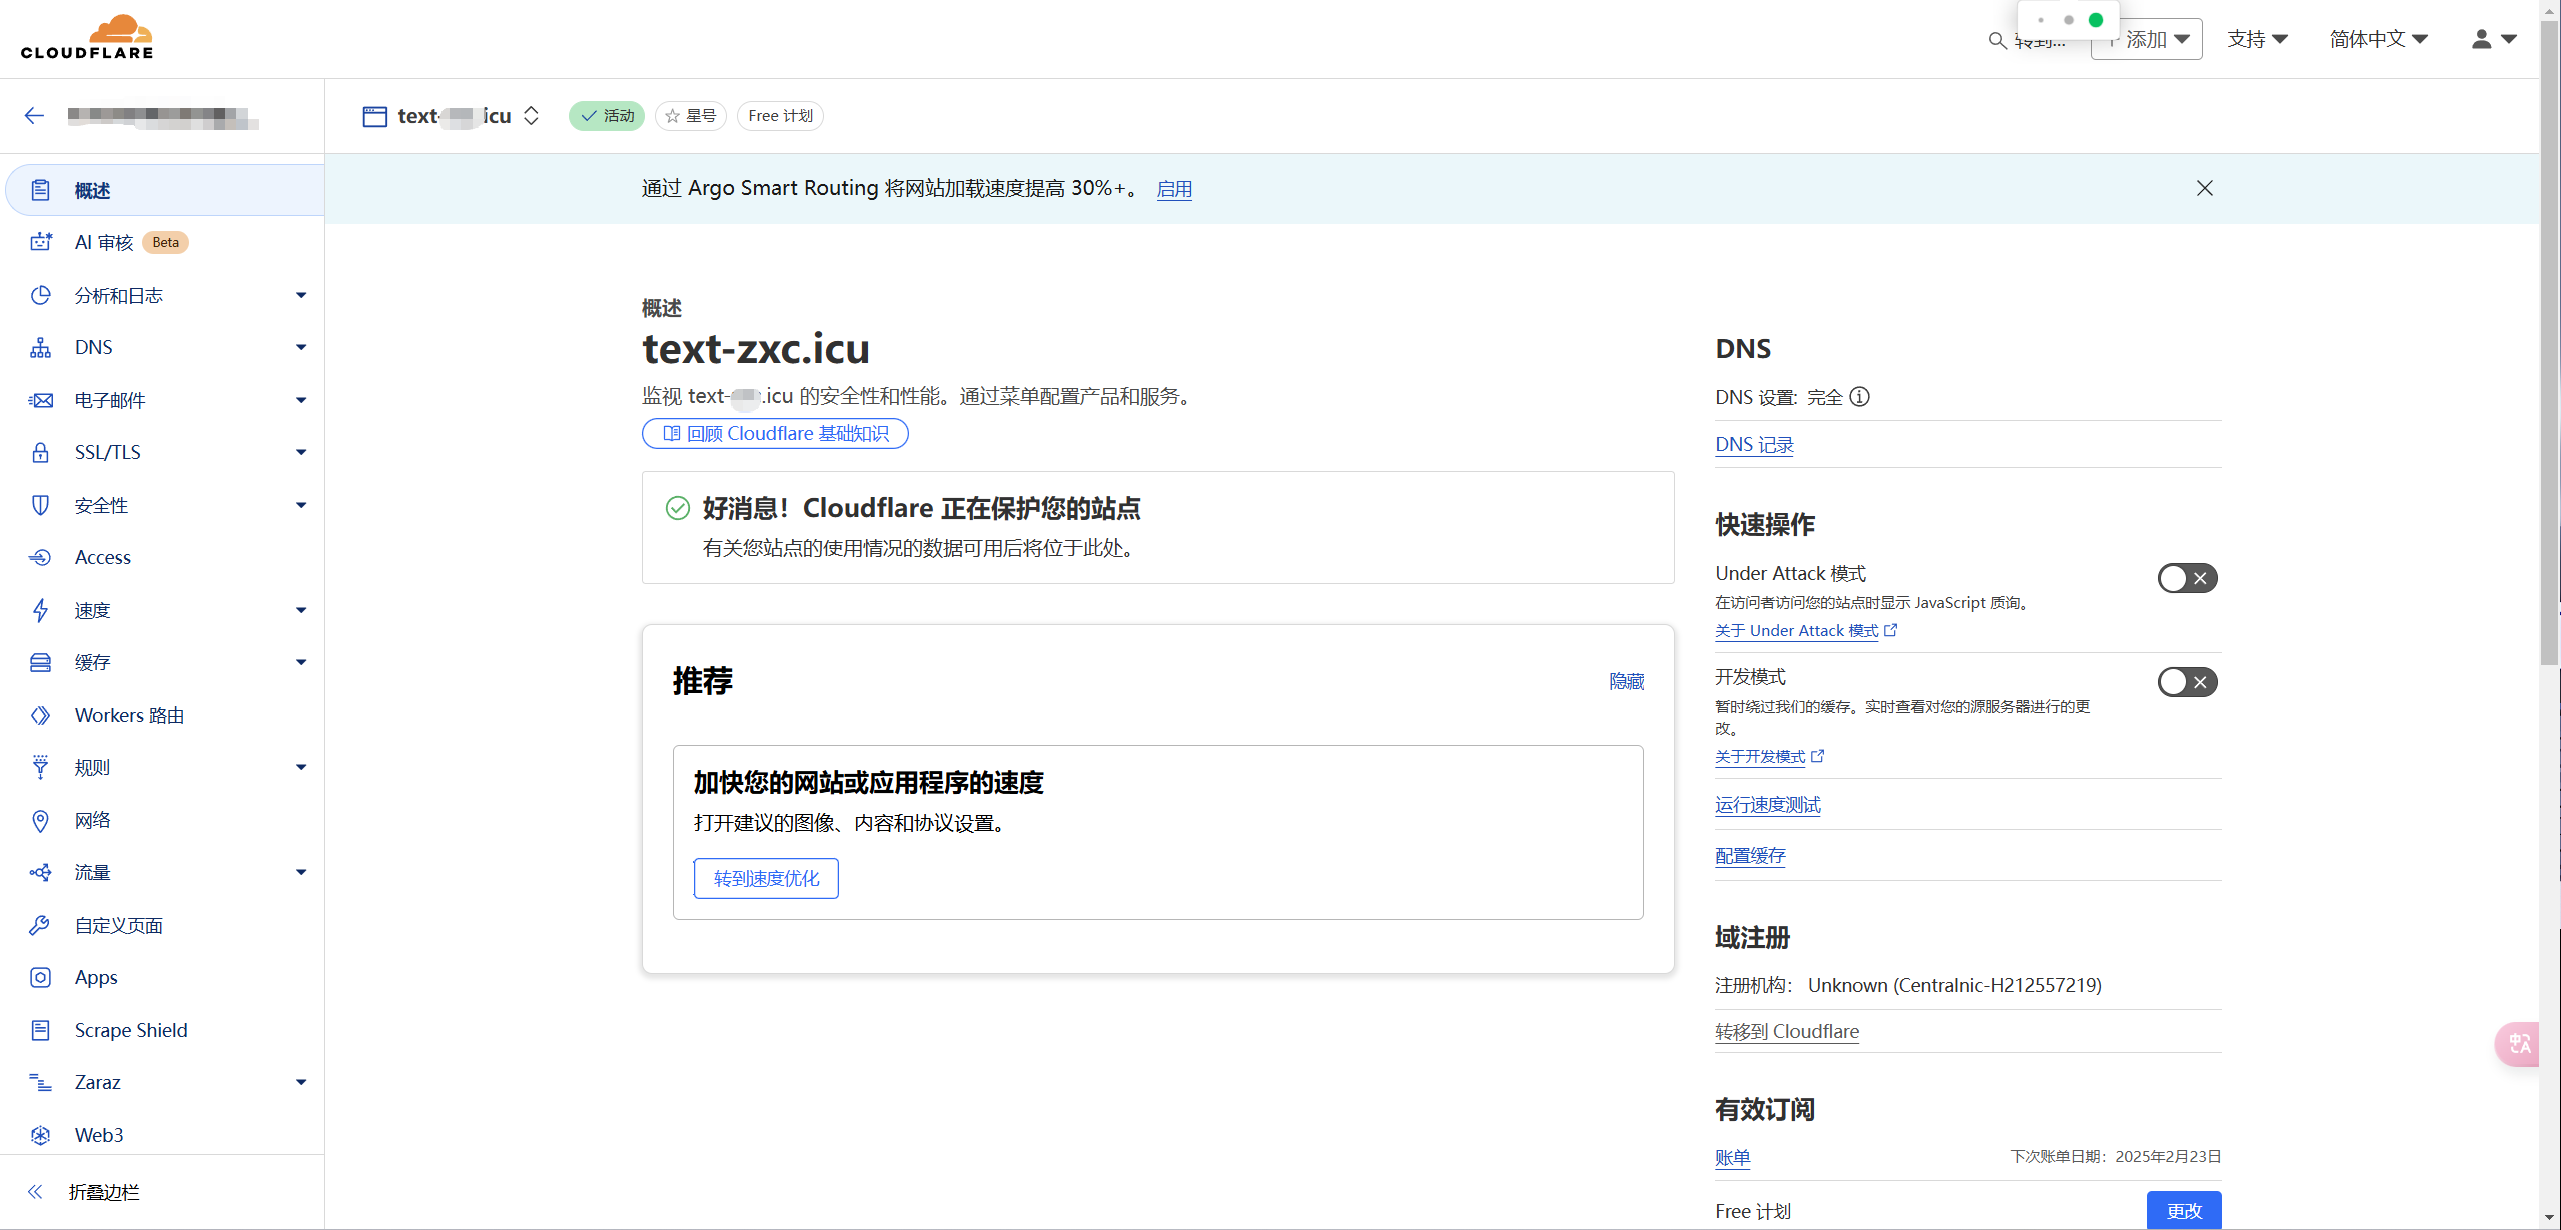Click the blue 更改 plan button
Viewport: 2561px width, 1230px height.
coord(2184,1210)
